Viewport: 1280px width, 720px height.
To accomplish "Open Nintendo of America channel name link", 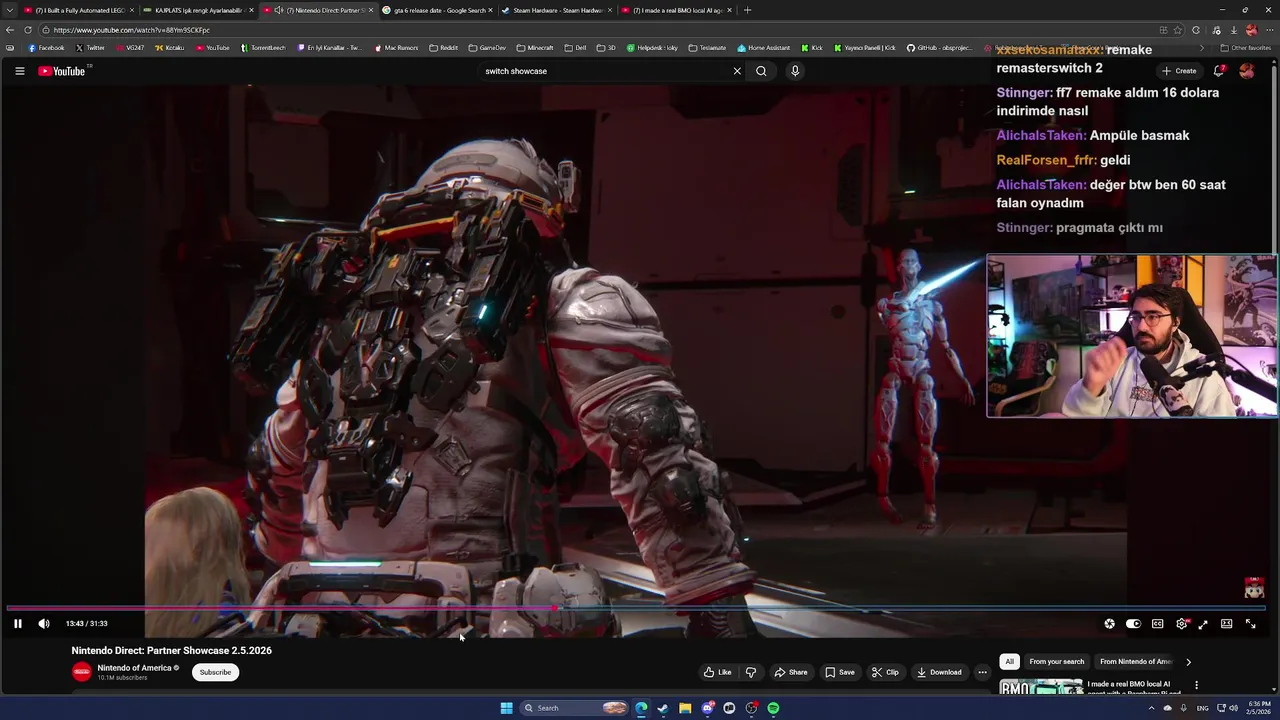I will point(134,668).
